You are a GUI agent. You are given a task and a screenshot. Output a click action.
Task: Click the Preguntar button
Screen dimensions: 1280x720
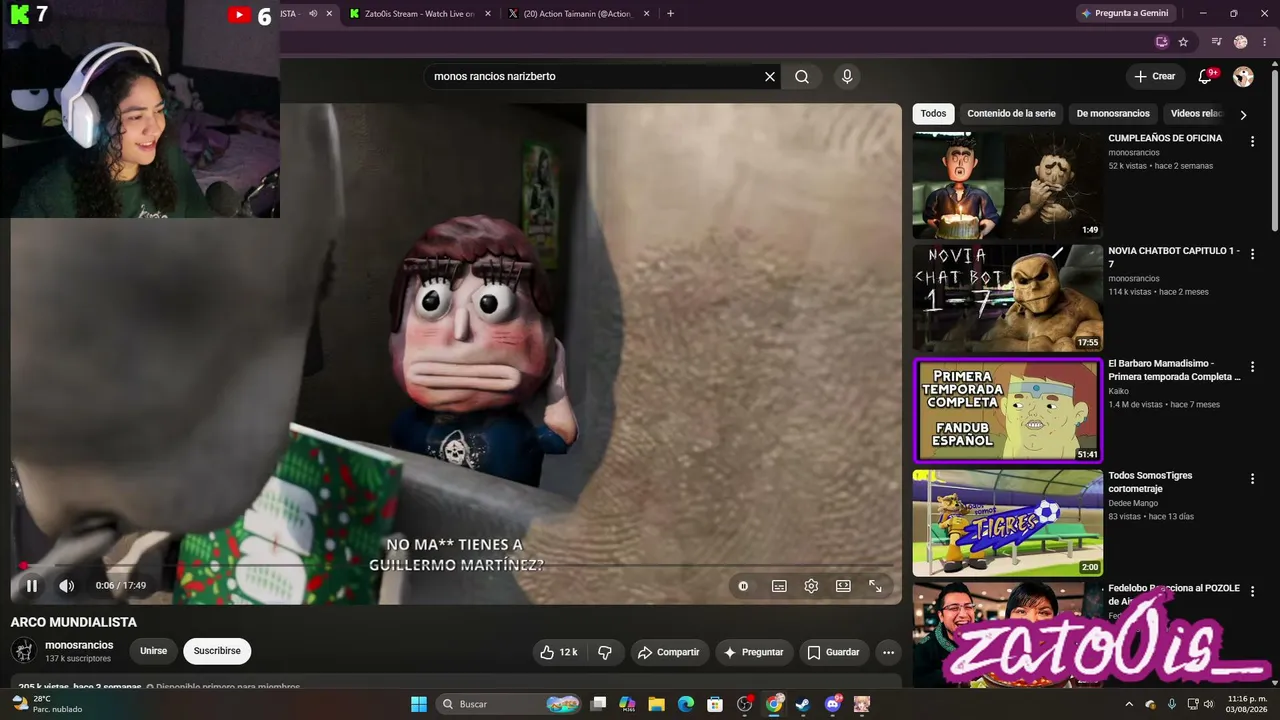[754, 652]
